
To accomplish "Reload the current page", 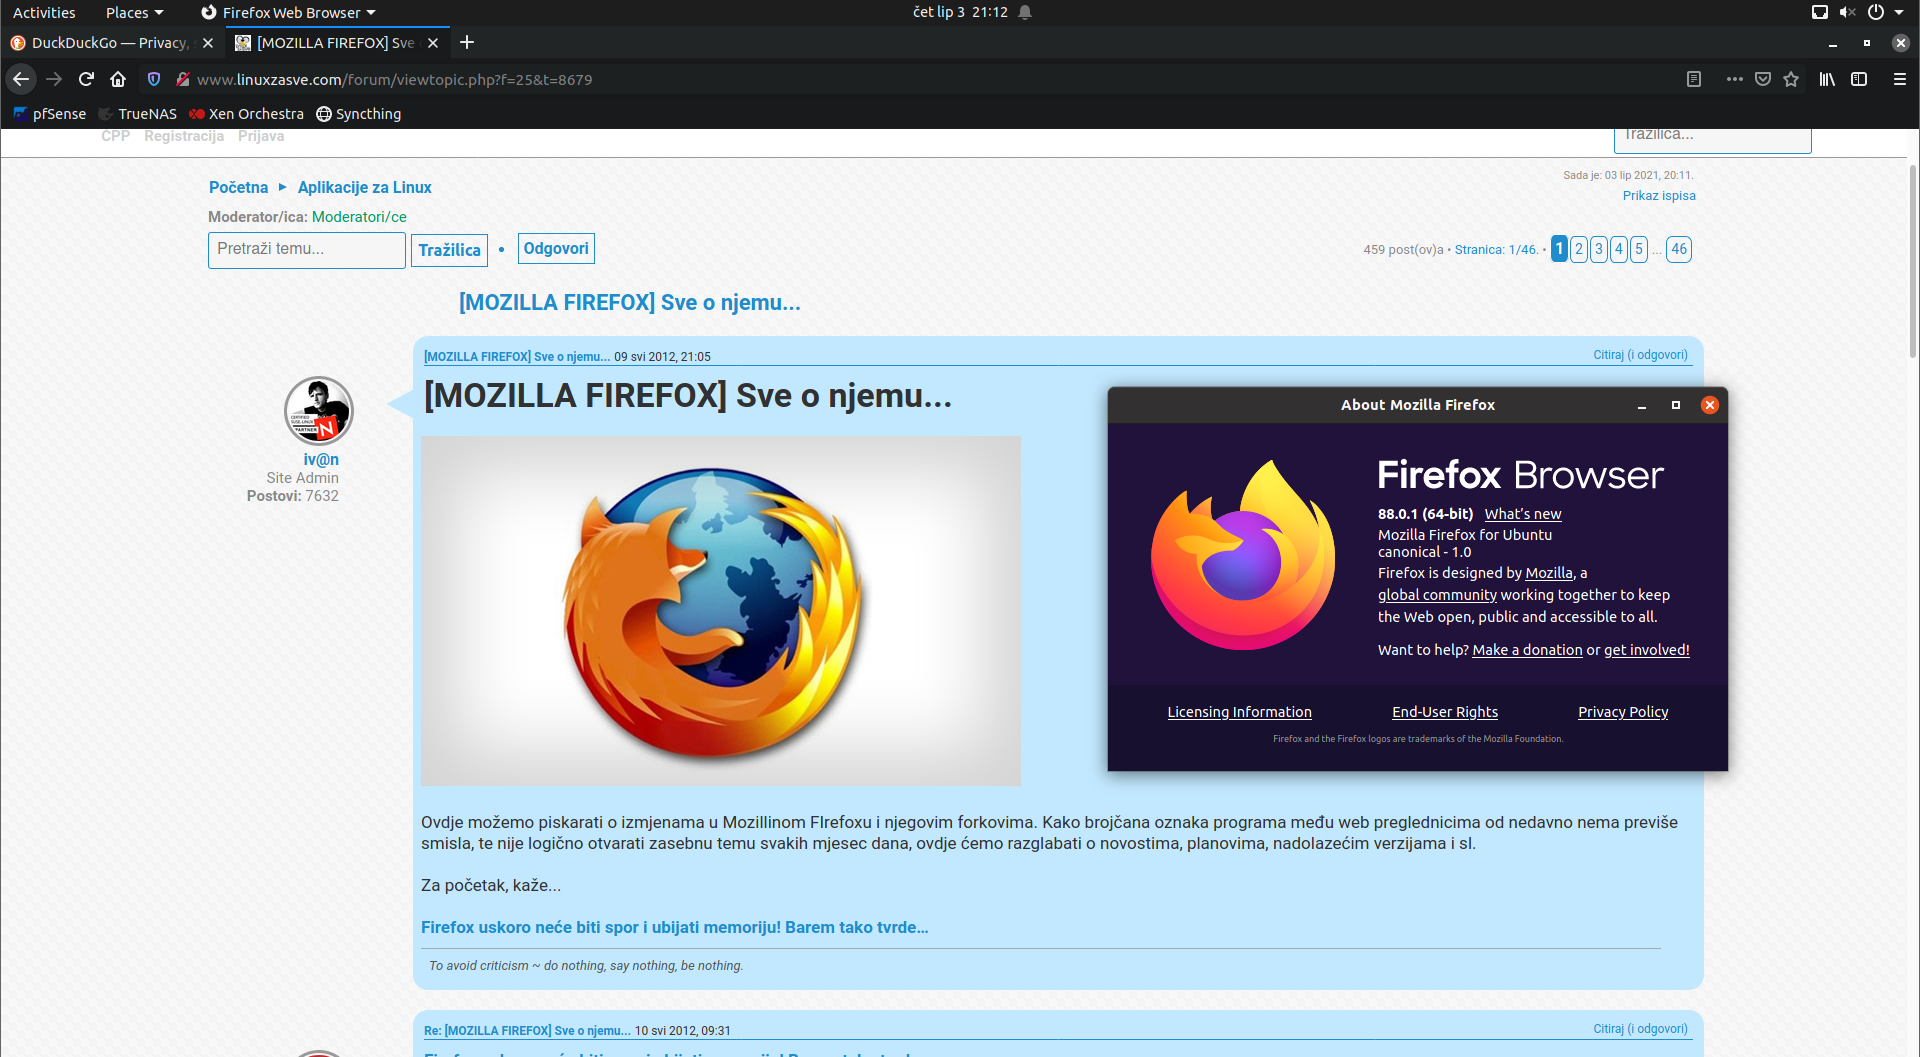I will [x=86, y=79].
